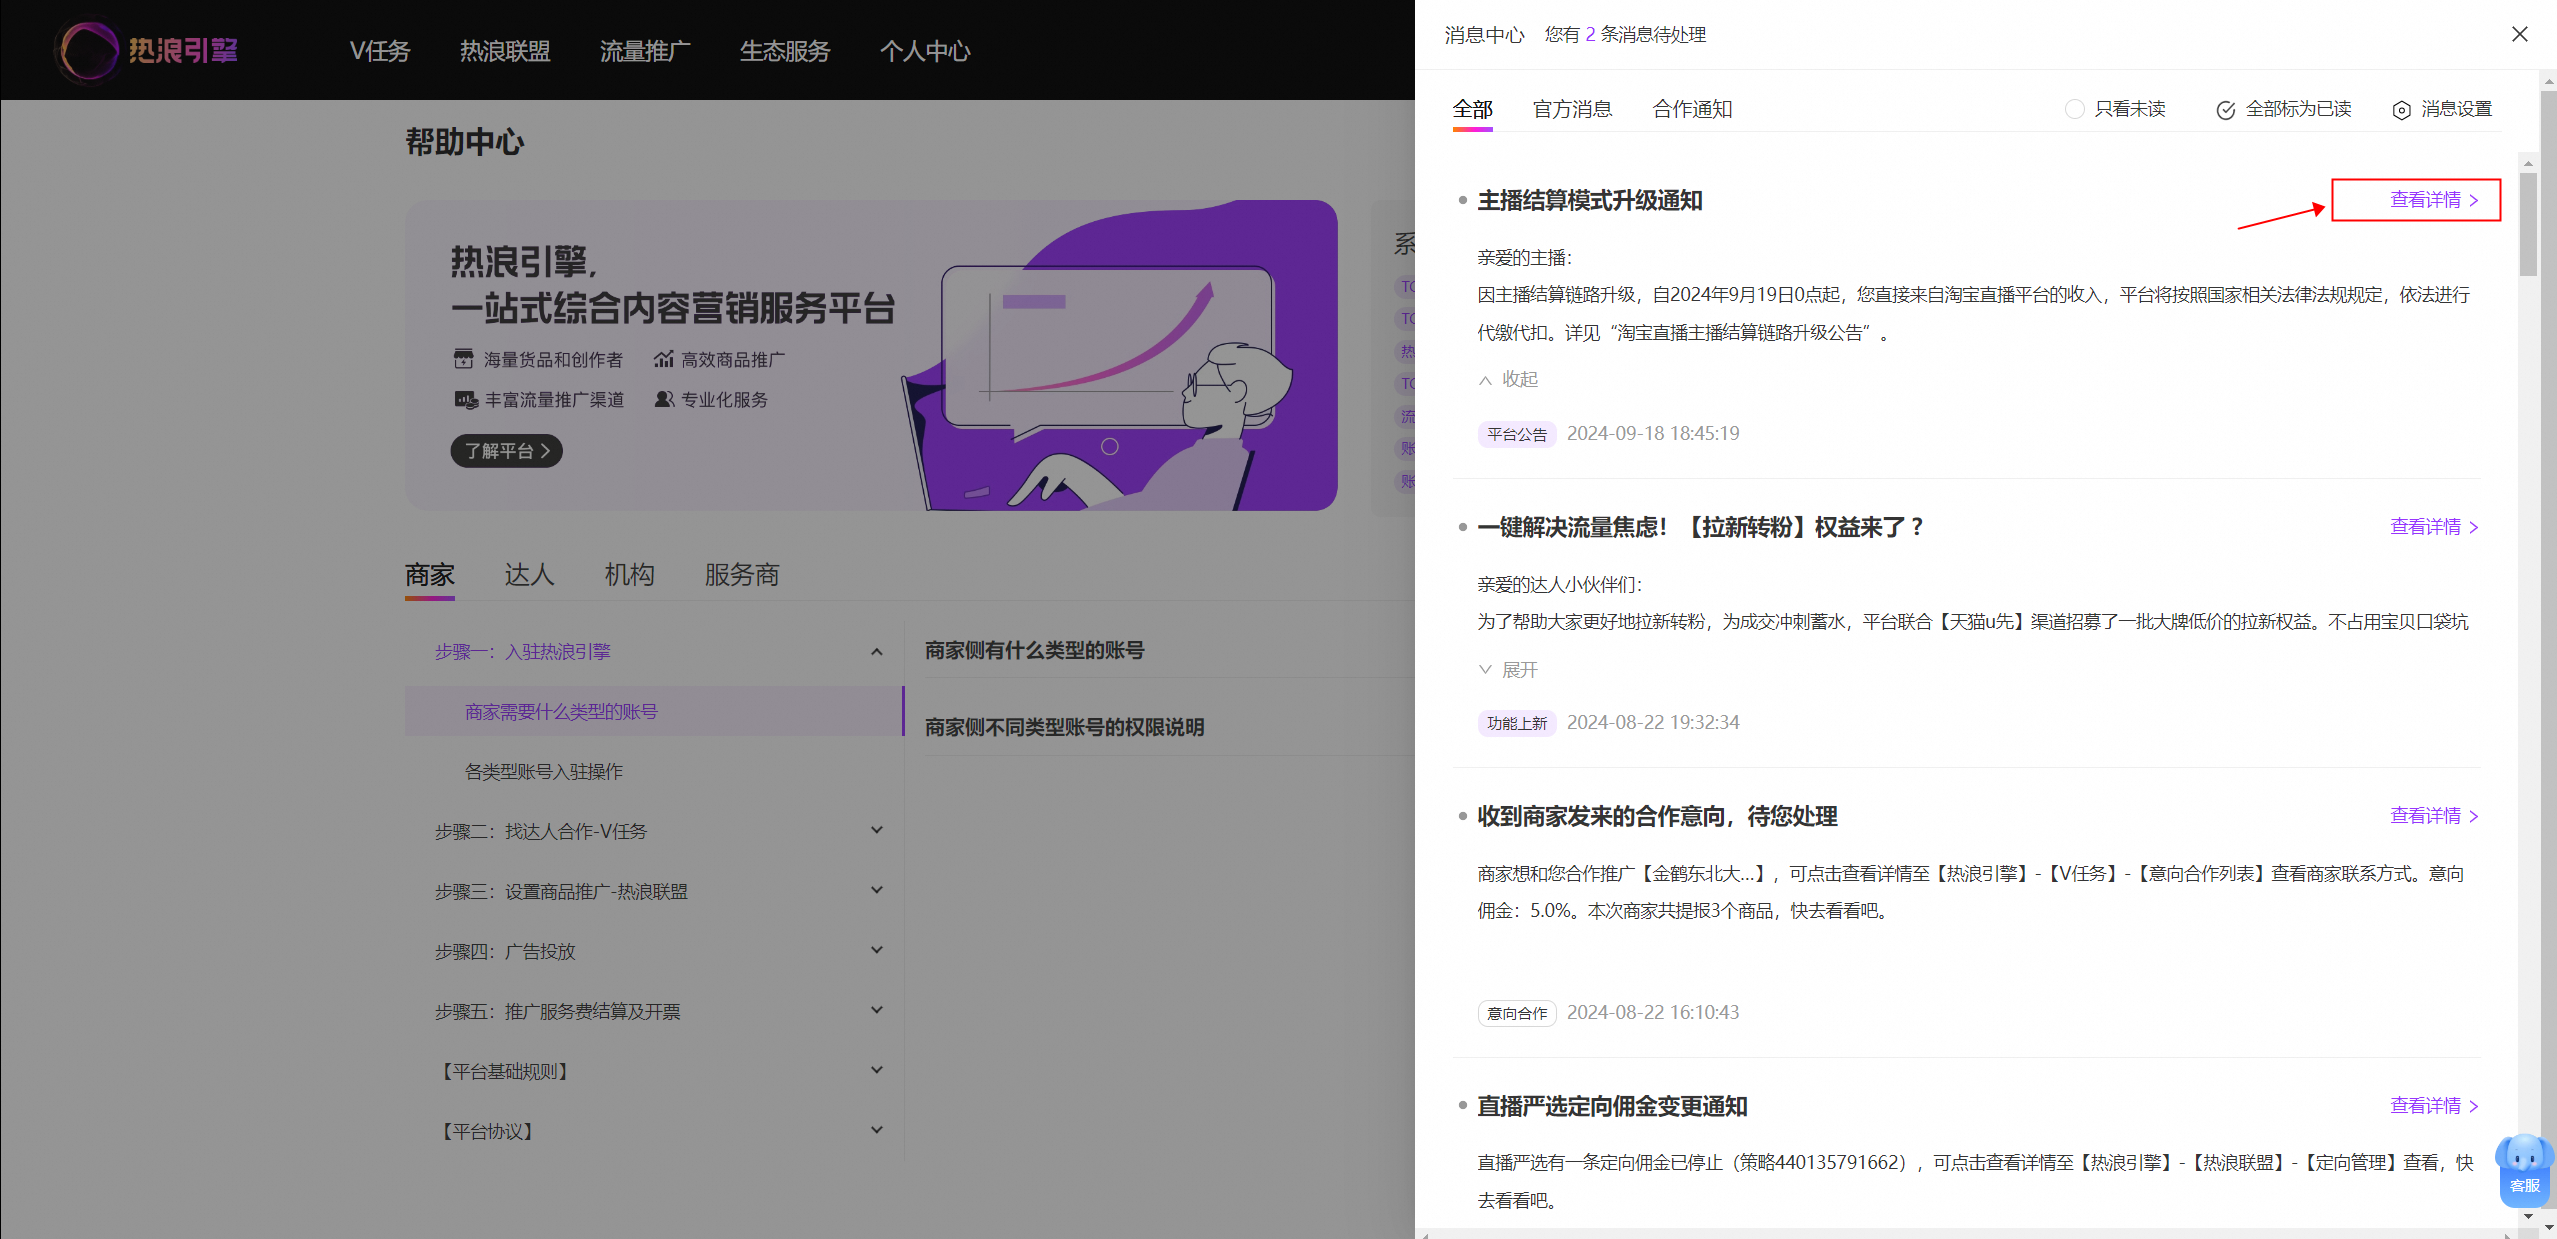Open the 热浪联盟 menu
This screenshot has width=2557, height=1239.
coord(505,51)
